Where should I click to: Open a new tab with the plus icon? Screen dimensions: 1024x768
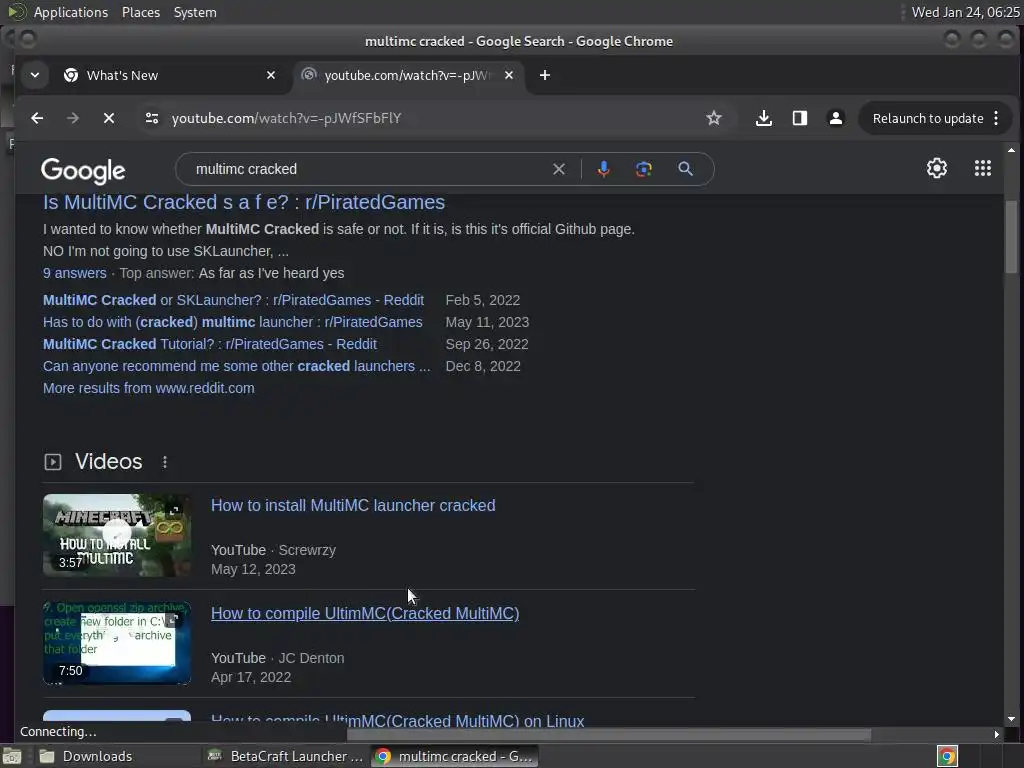pos(545,75)
